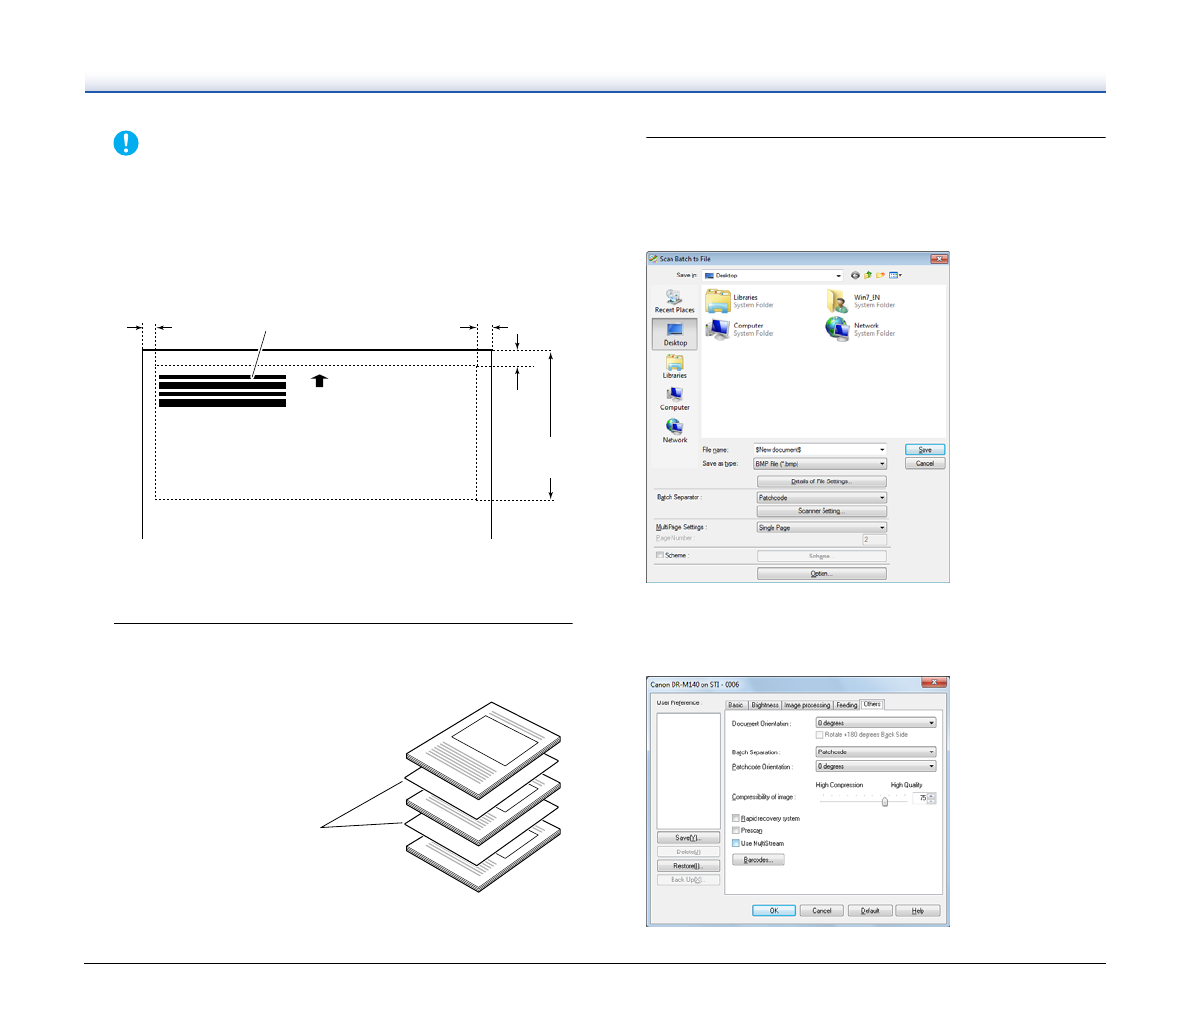Image resolution: width=1190 pixels, height=1020 pixels.
Task: Open the Feeding tab
Action: 847,705
